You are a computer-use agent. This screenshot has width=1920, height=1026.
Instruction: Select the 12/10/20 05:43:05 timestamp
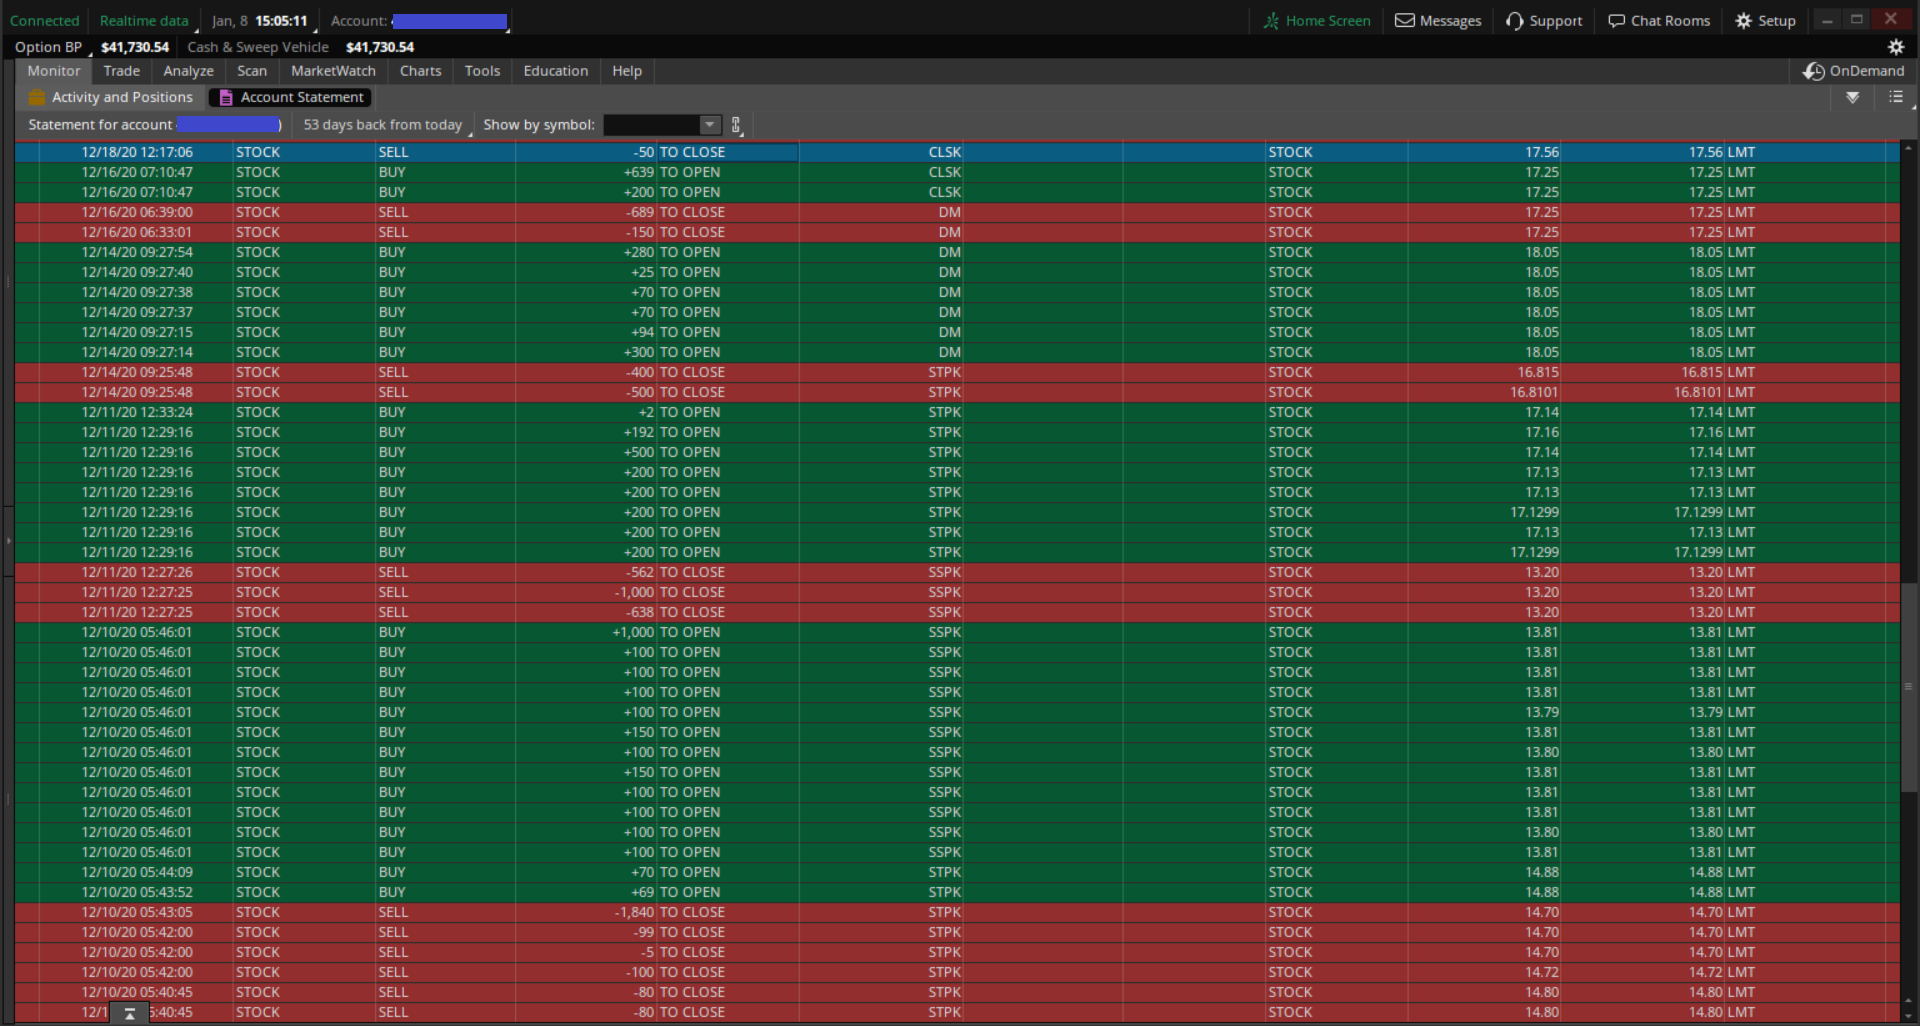pyautogui.click(x=138, y=912)
